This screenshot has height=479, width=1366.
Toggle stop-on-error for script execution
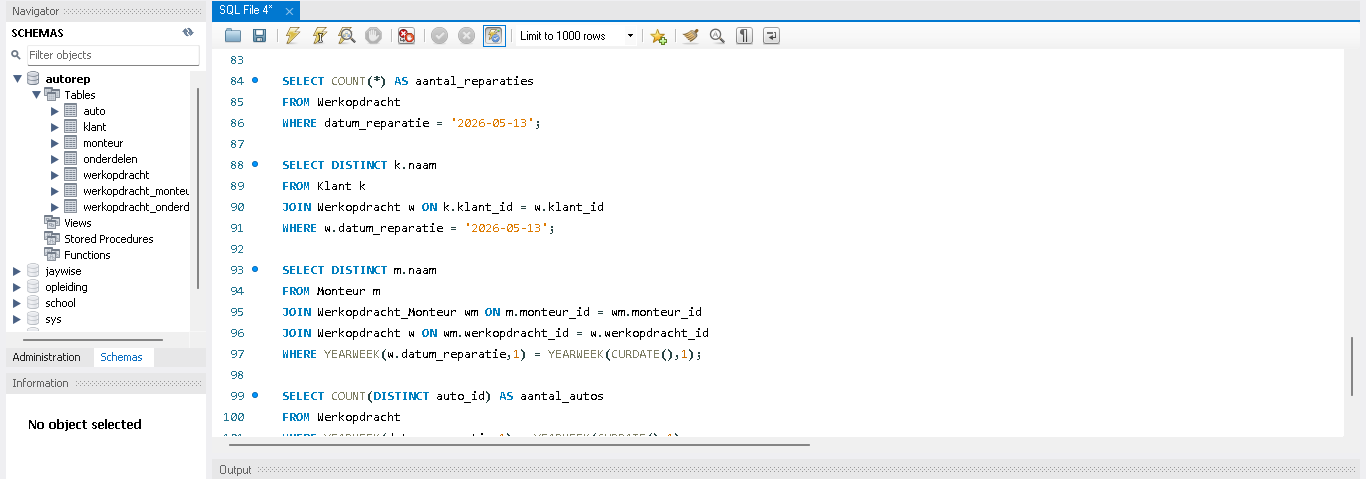406,36
